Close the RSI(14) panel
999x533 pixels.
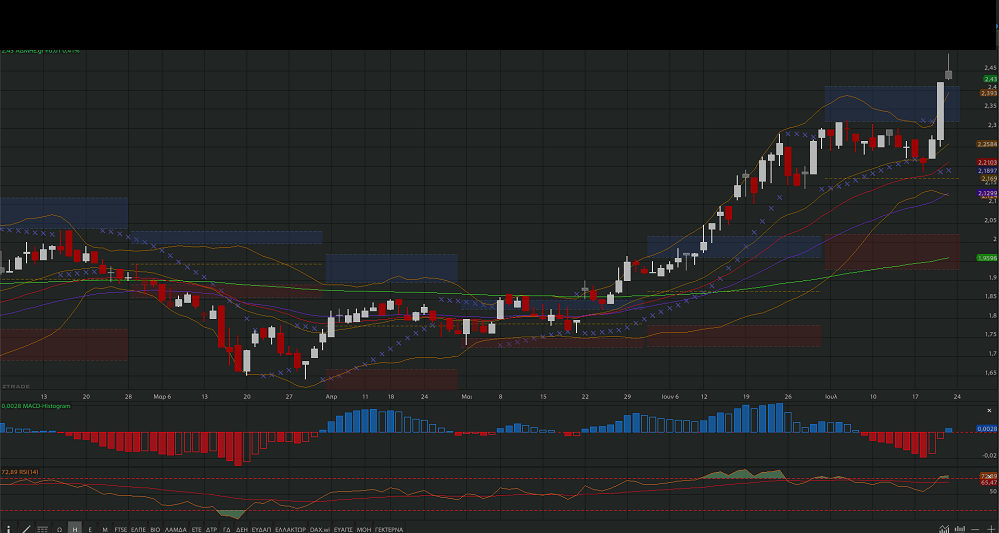coord(989,476)
